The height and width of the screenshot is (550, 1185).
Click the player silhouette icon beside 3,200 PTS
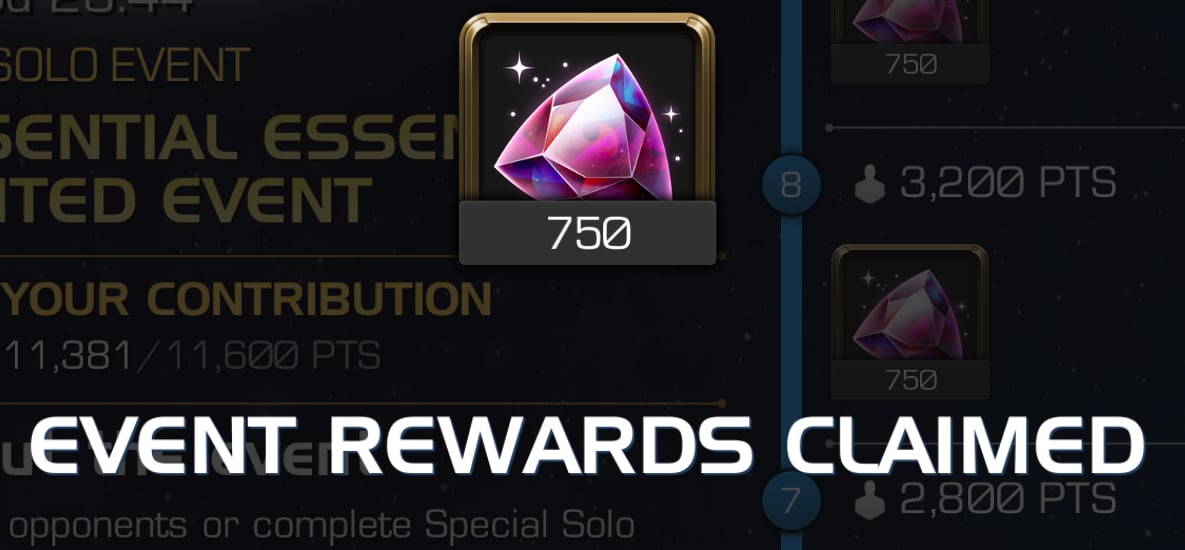[x=870, y=184]
